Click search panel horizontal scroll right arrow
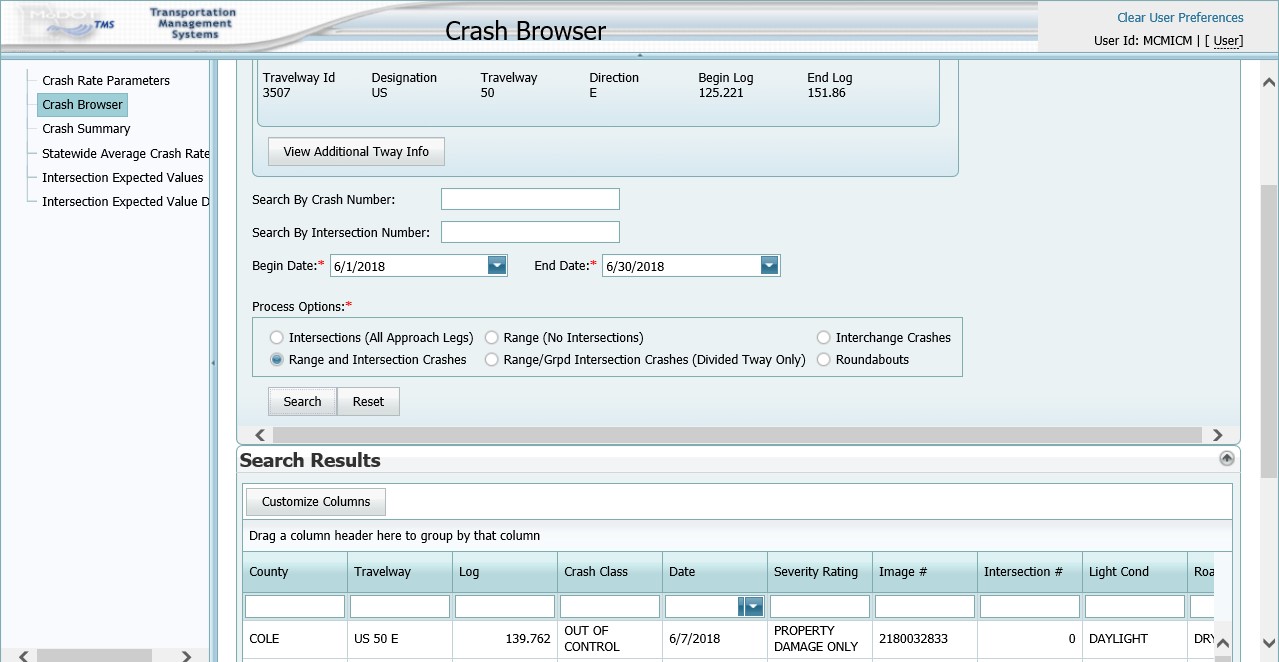 1217,435
